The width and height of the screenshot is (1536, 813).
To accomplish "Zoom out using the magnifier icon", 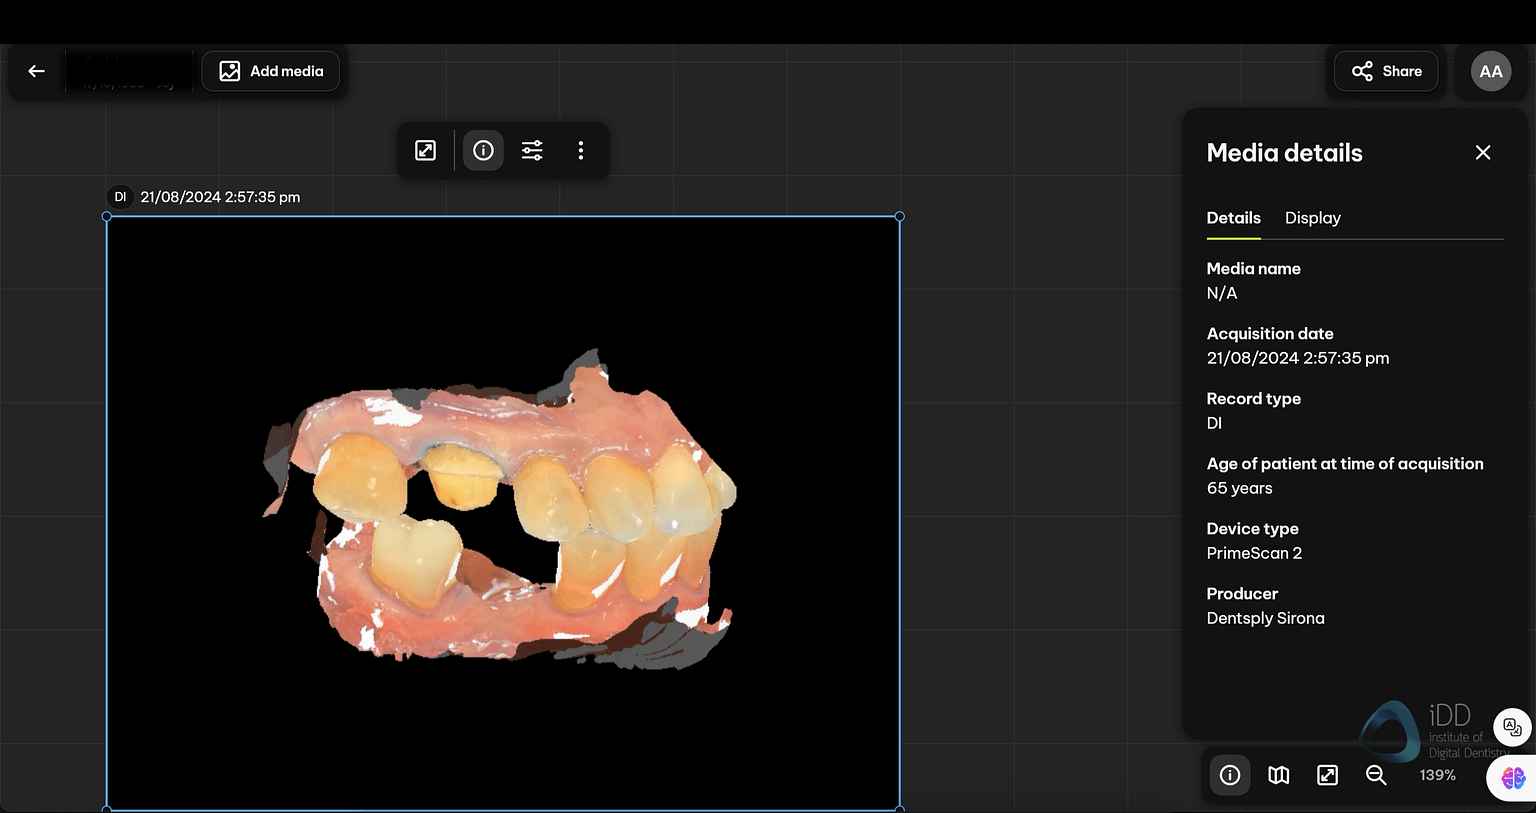I will (x=1376, y=775).
